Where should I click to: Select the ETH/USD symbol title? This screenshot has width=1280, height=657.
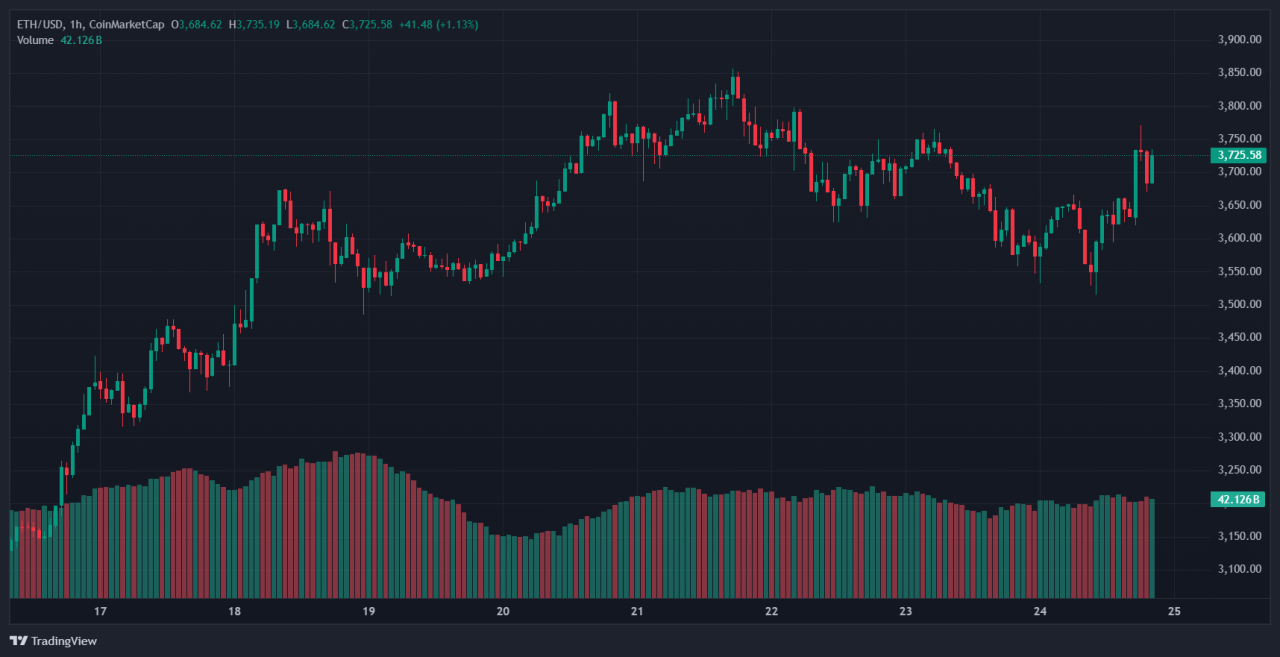(x=40, y=24)
